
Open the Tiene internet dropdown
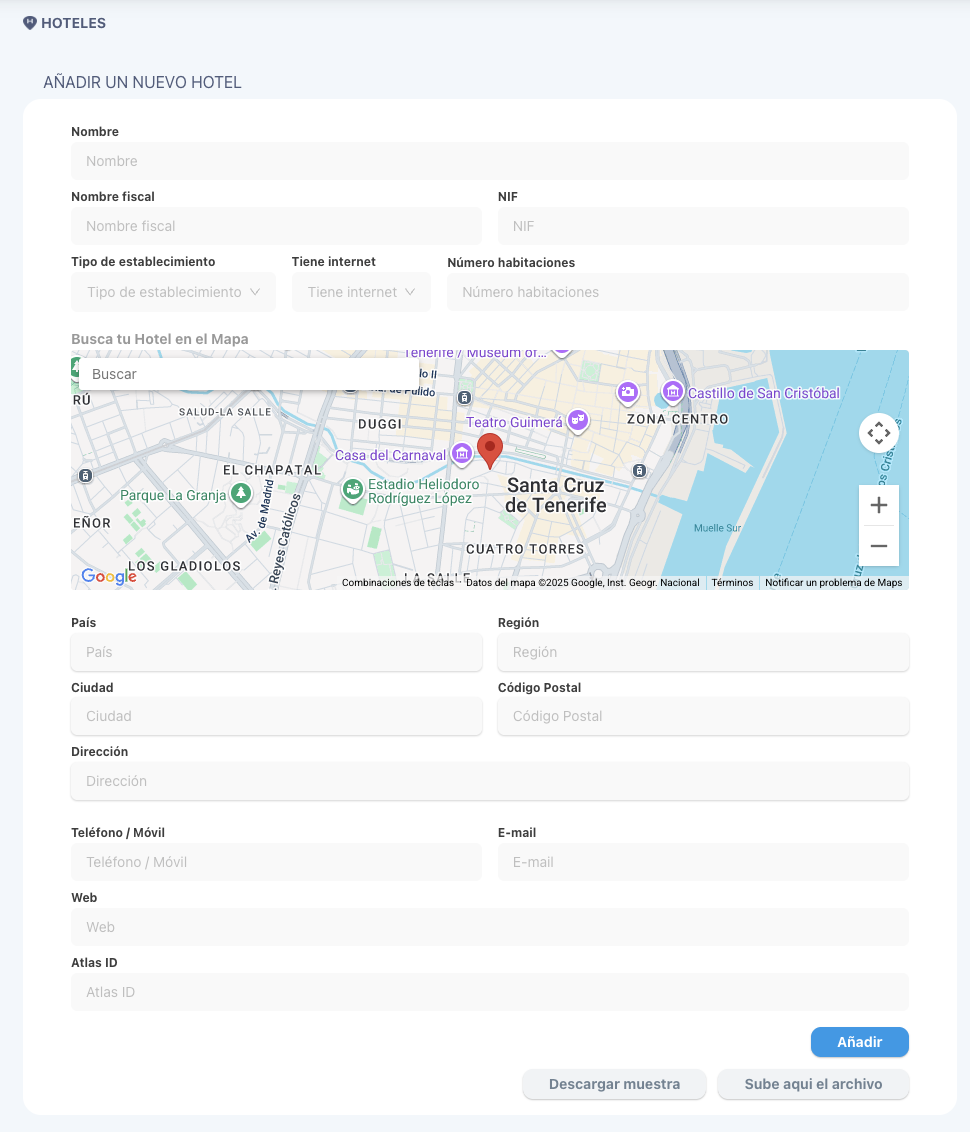[x=361, y=292]
